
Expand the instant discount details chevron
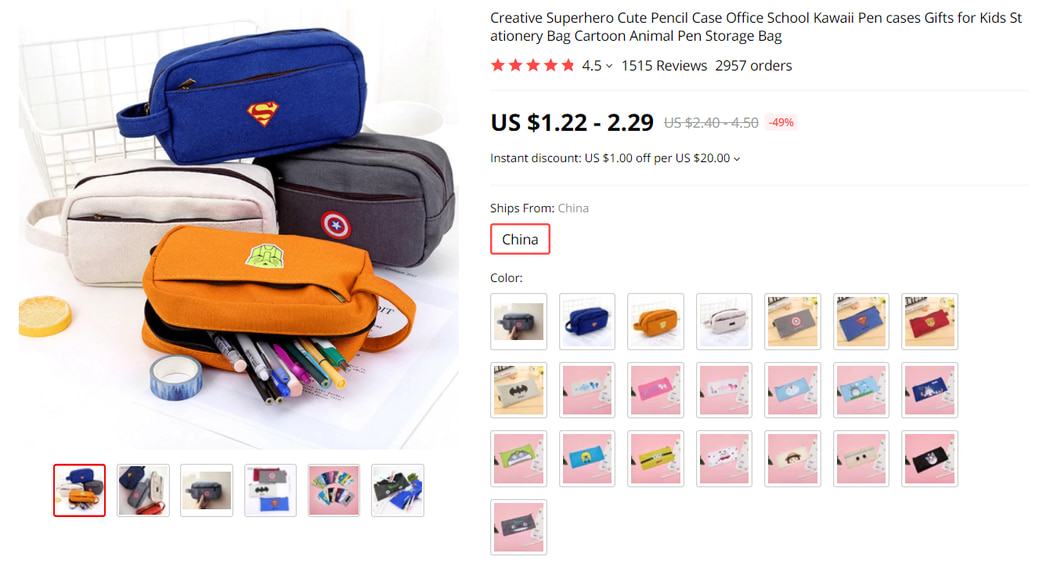[737, 159]
